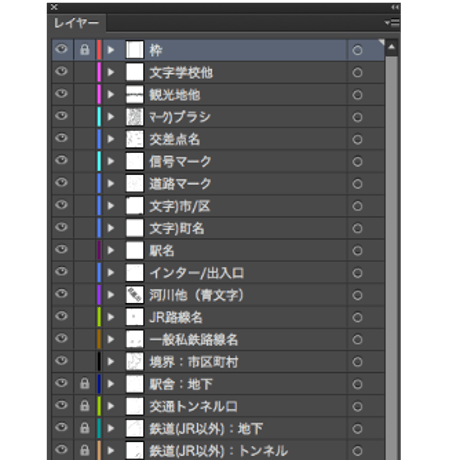This screenshot has width=460, height=460.
Task: Expand the 観光地他 layer contents
Action: tap(111, 95)
